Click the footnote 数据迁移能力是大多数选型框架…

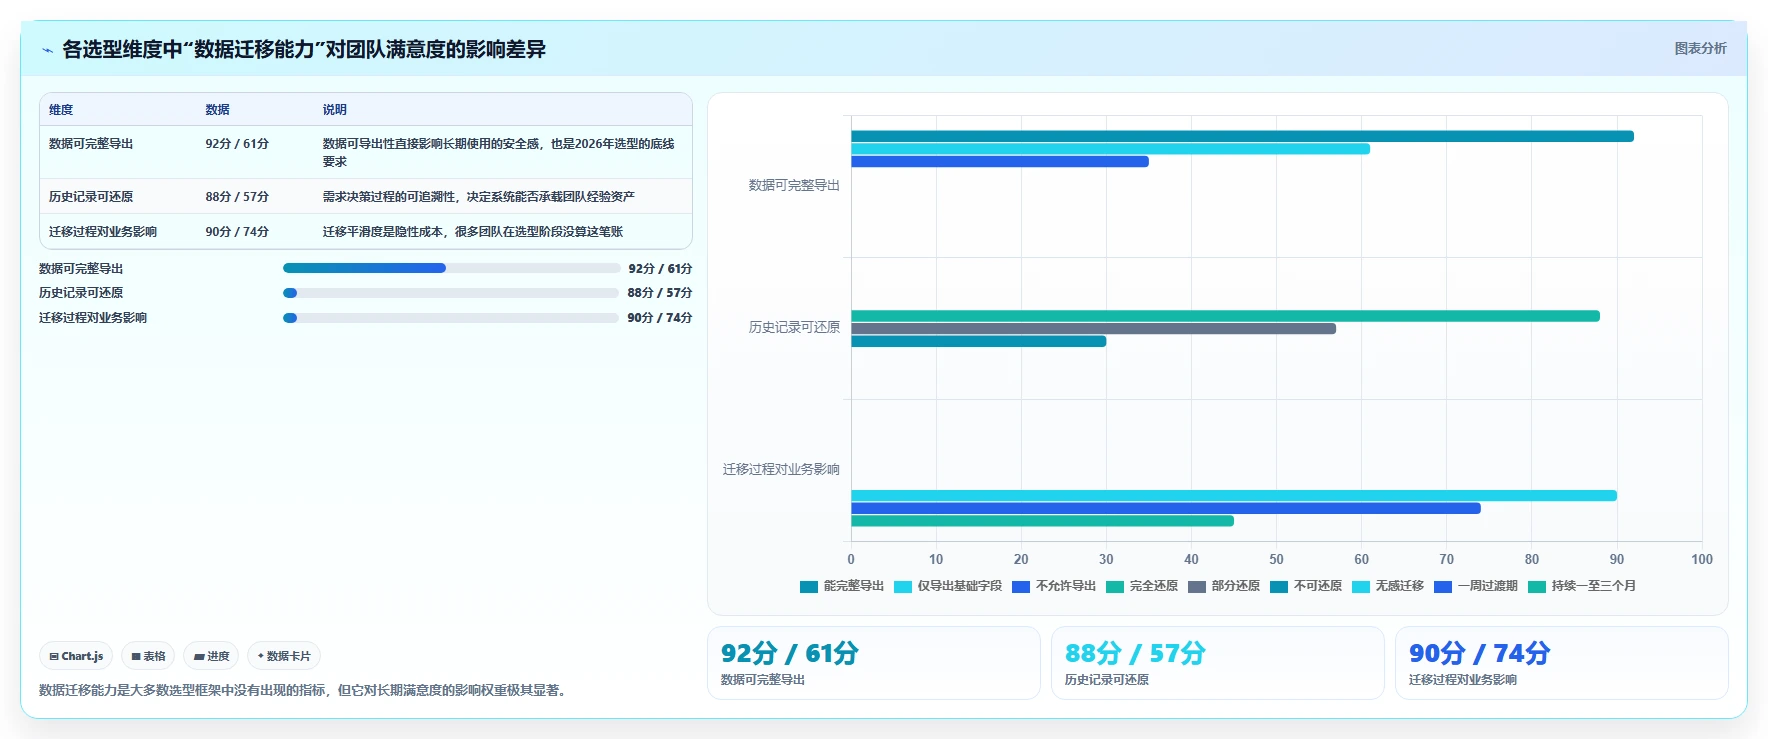(x=305, y=690)
